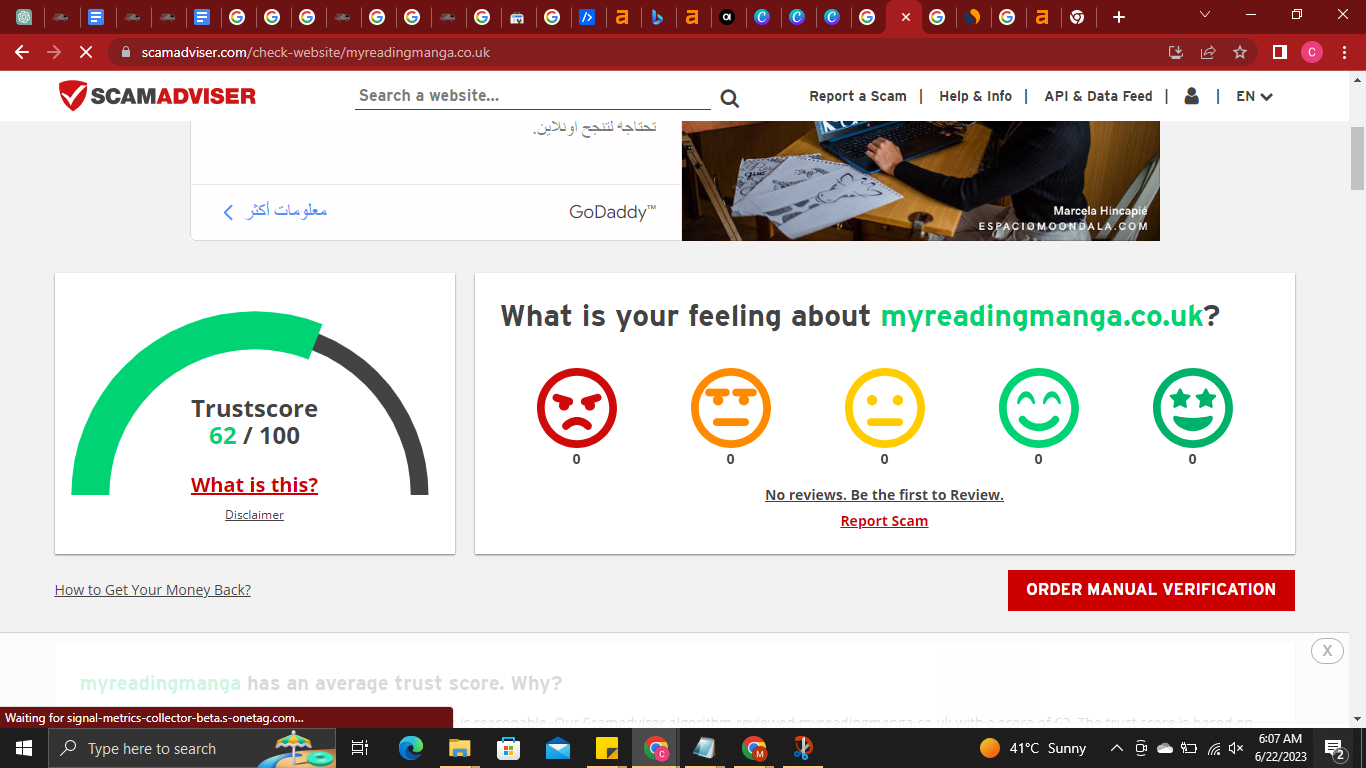Viewport: 1366px width, 768px height.
Task: Click the "What is this?" link
Action: click(255, 485)
